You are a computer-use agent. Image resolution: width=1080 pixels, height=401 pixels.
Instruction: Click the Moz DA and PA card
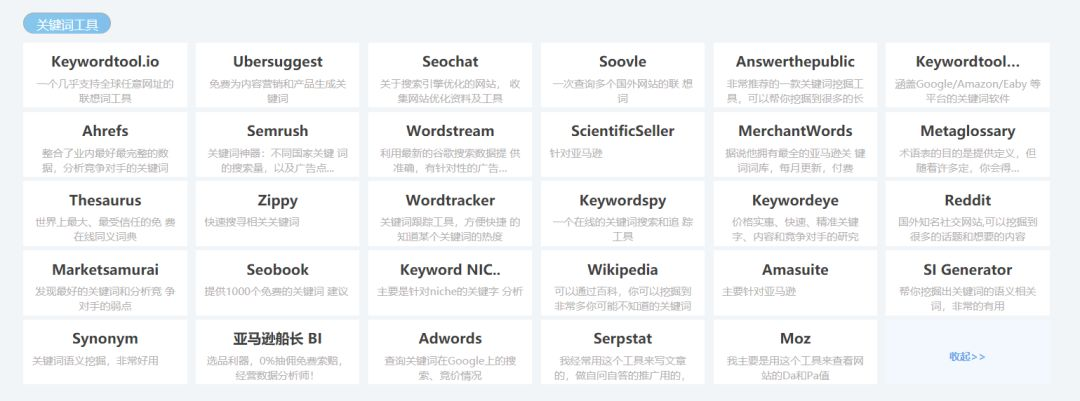795,351
